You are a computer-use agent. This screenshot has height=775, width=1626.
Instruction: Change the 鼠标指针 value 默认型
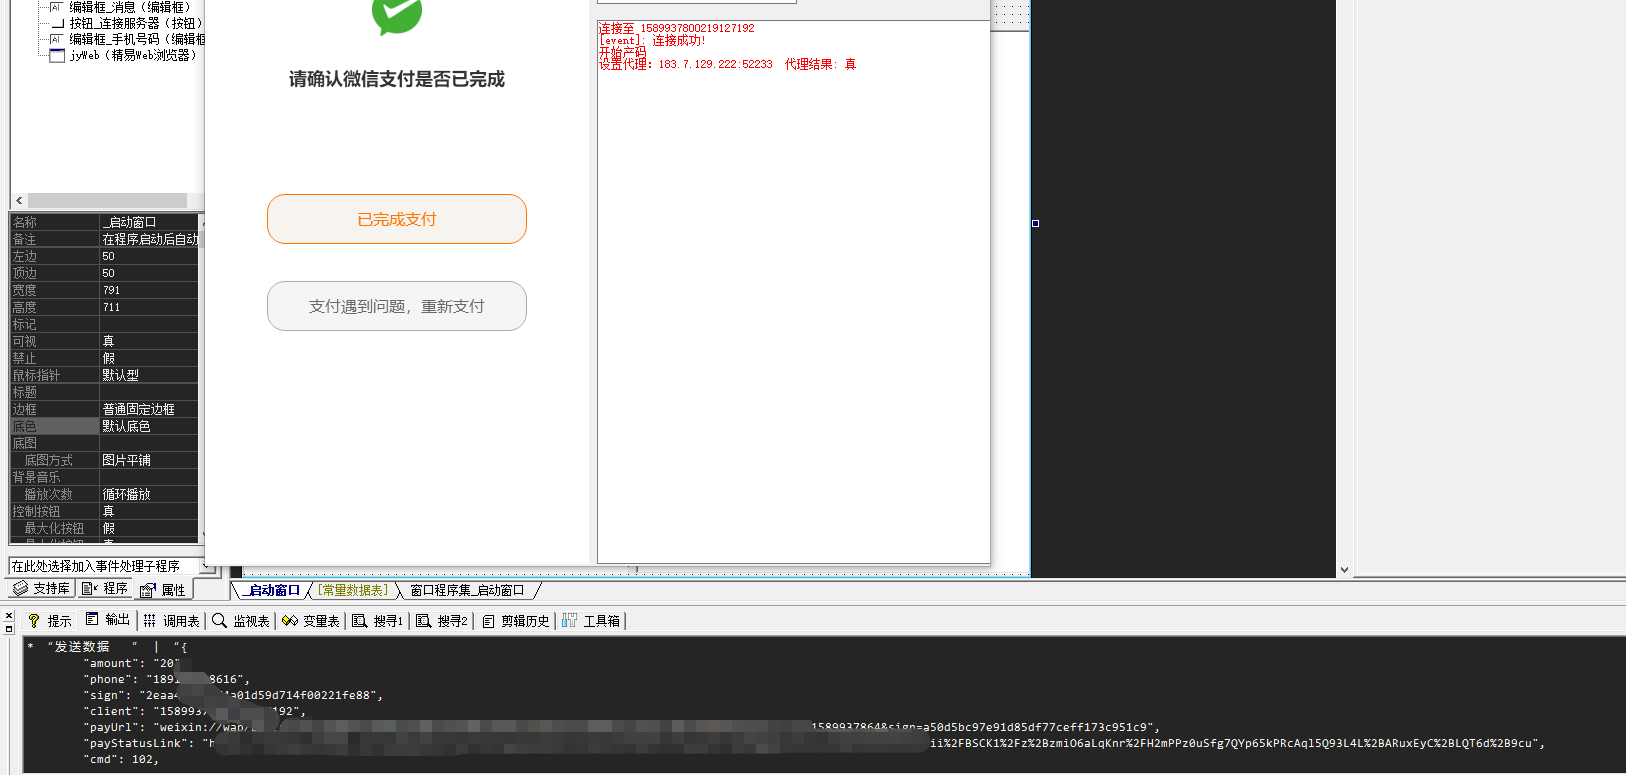click(x=149, y=375)
